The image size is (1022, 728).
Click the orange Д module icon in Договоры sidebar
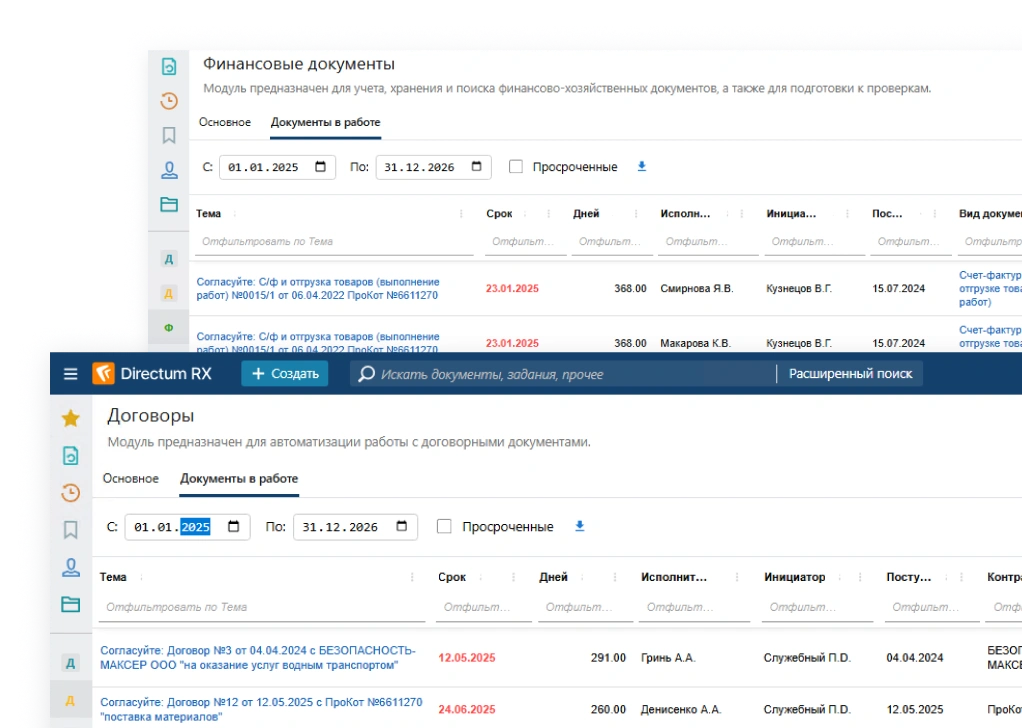click(x=70, y=701)
